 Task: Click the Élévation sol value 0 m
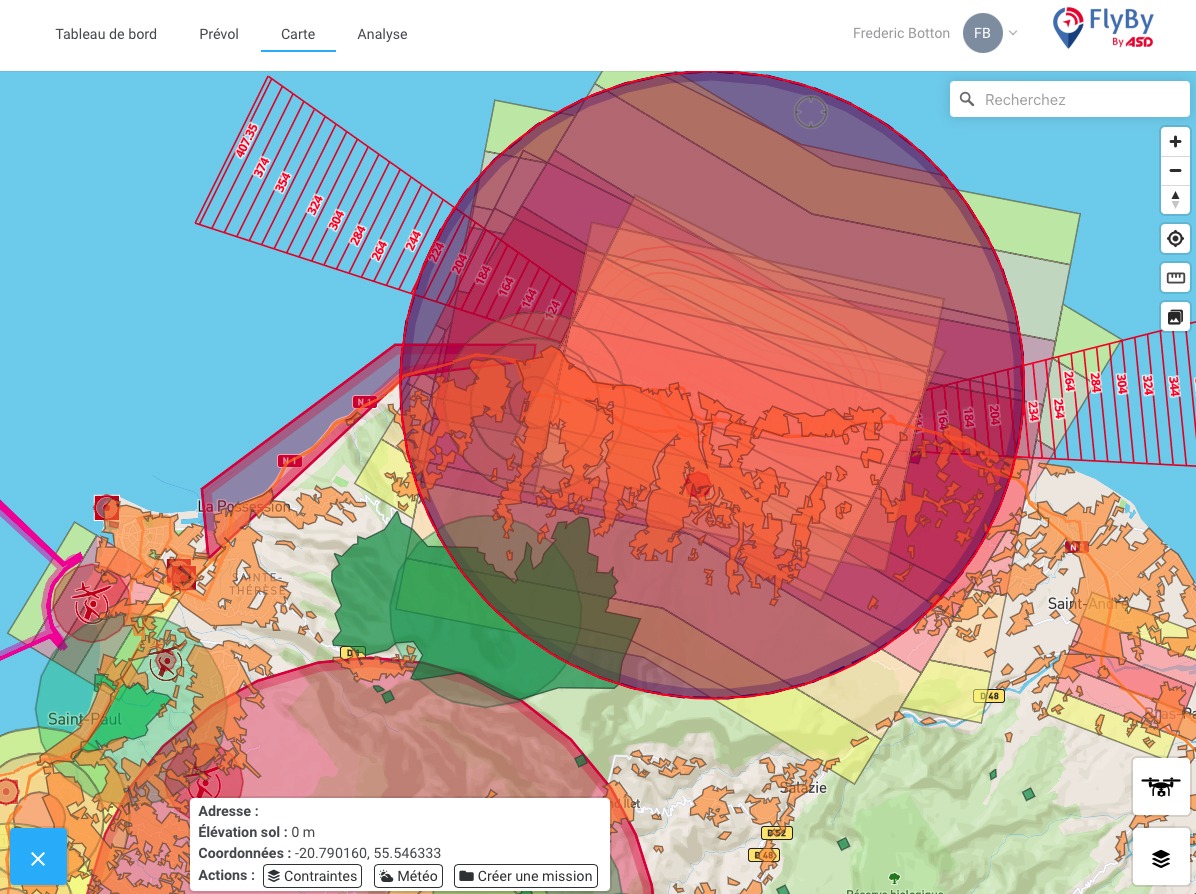point(303,832)
